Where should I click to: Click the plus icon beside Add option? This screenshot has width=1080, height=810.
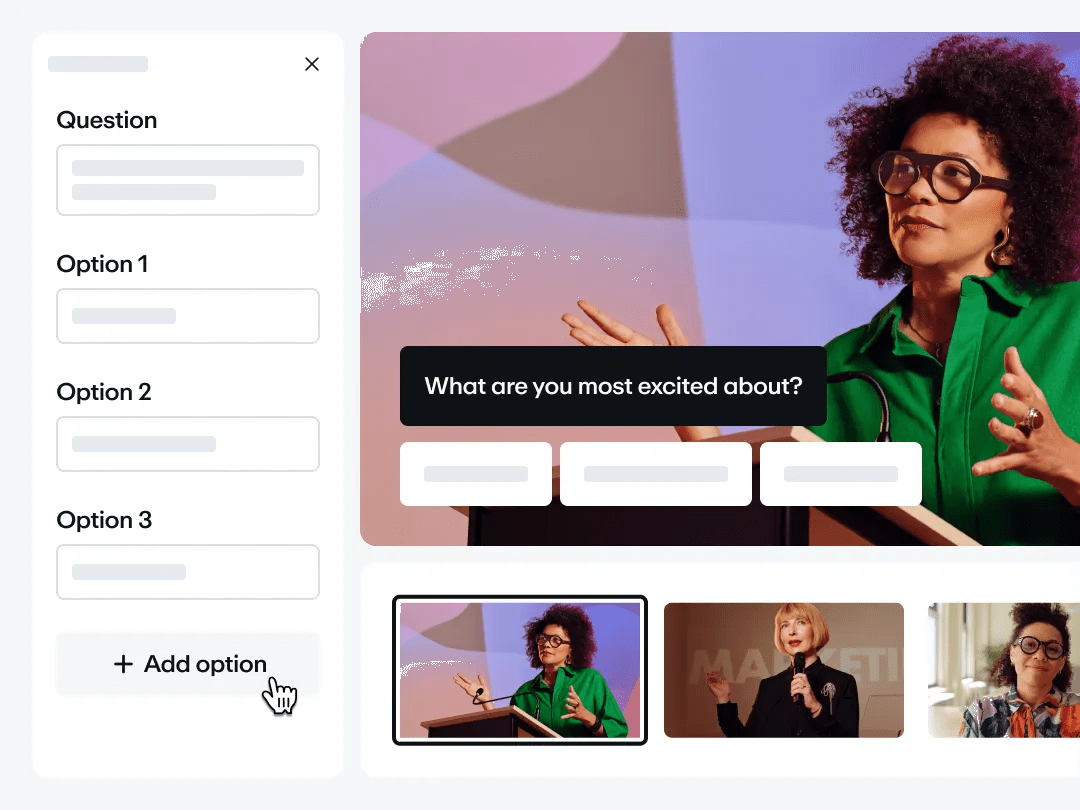(123, 663)
